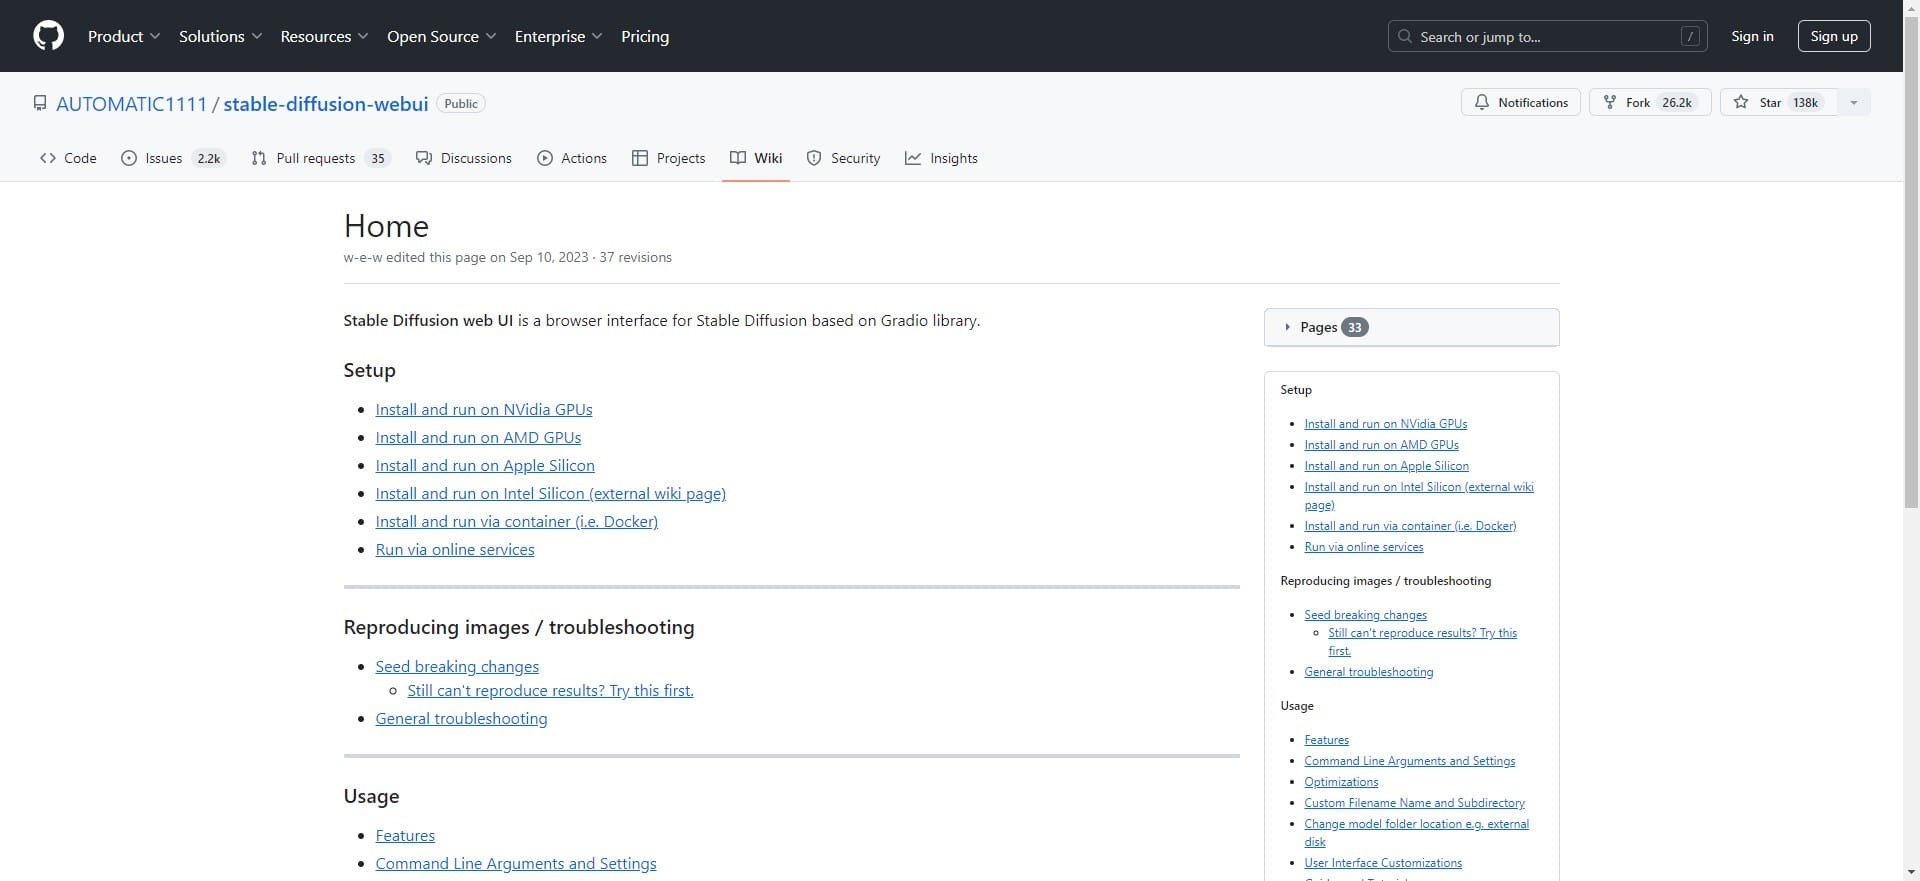Viewport: 1920px width, 881px height.
Task: Open main 'Run via online services' link
Action: [x=455, y=549]
